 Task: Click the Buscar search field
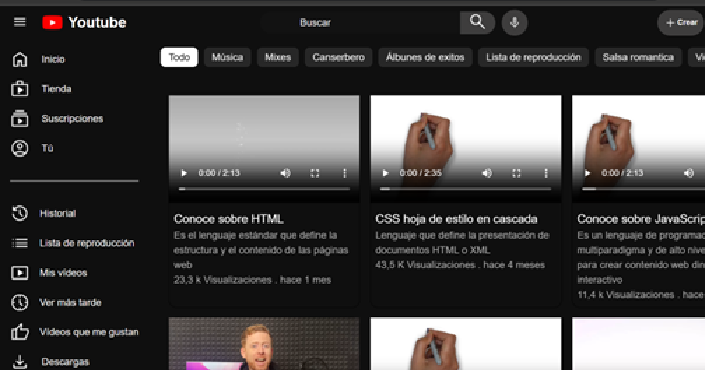click(x=360, y=22)
